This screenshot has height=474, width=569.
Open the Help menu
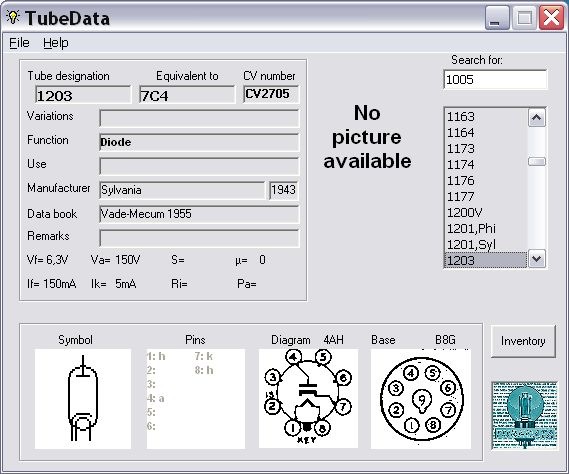[56, 43]
